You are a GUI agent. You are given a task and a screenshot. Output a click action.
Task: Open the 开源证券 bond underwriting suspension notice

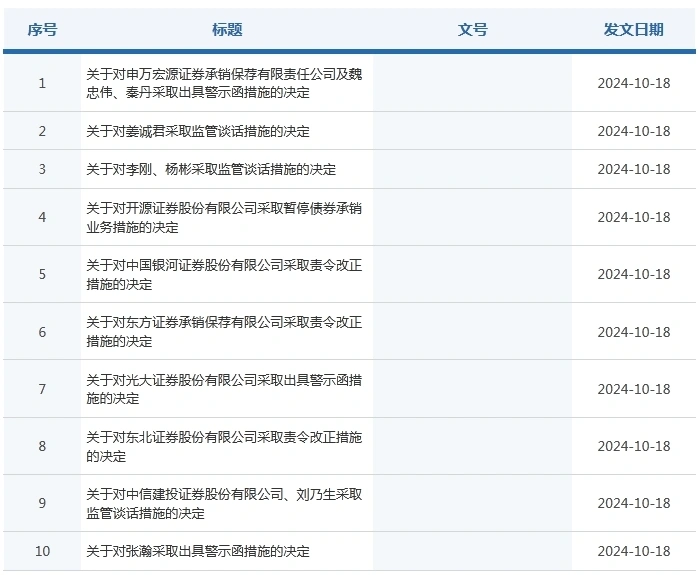[224, 217]
